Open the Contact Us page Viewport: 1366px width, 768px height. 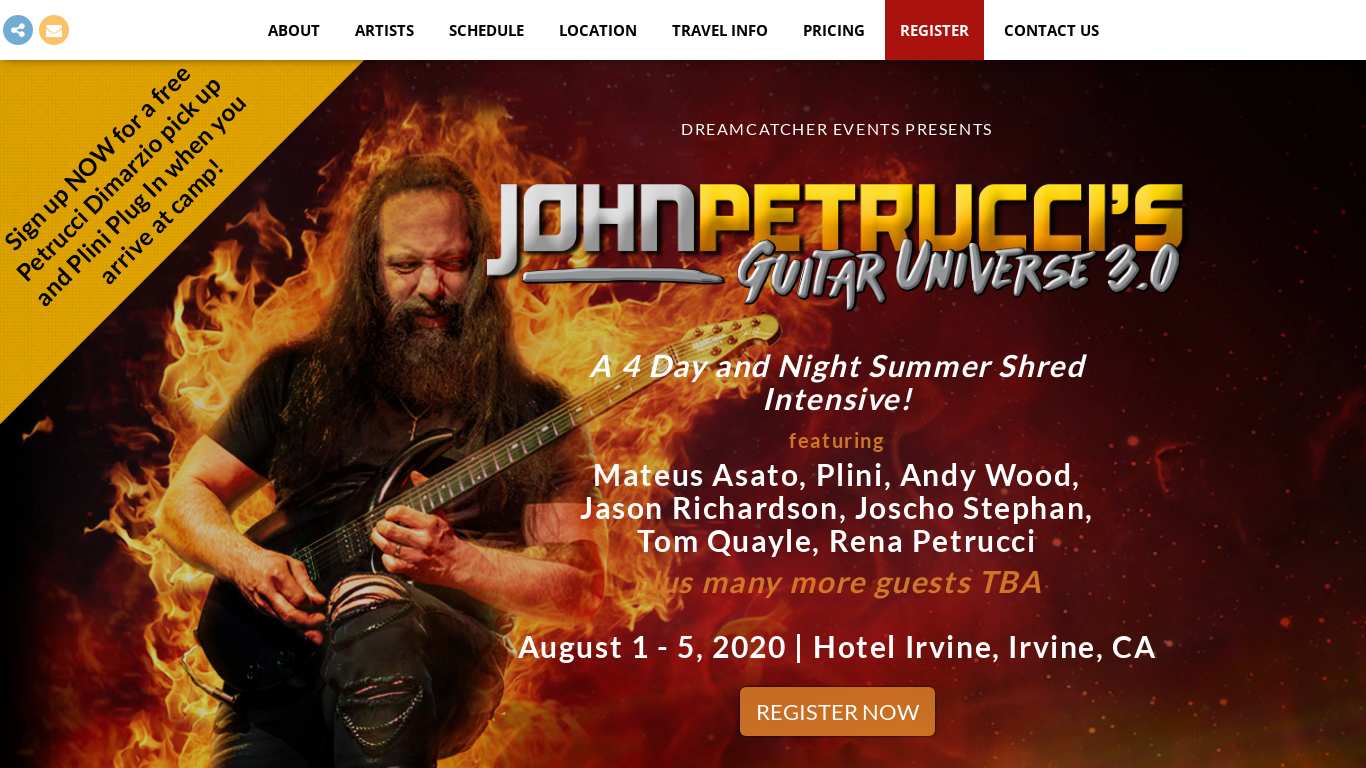coord(1051,30)
